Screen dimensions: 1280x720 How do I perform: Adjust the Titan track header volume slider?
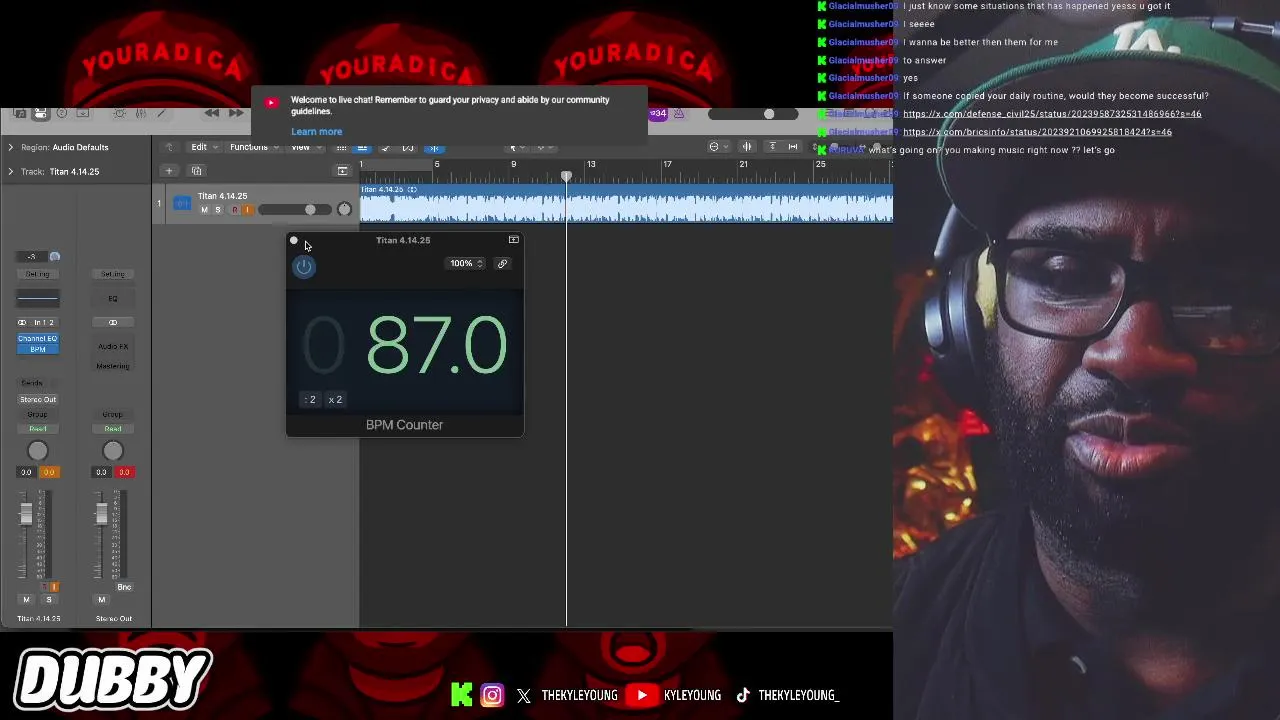[295, 210]
